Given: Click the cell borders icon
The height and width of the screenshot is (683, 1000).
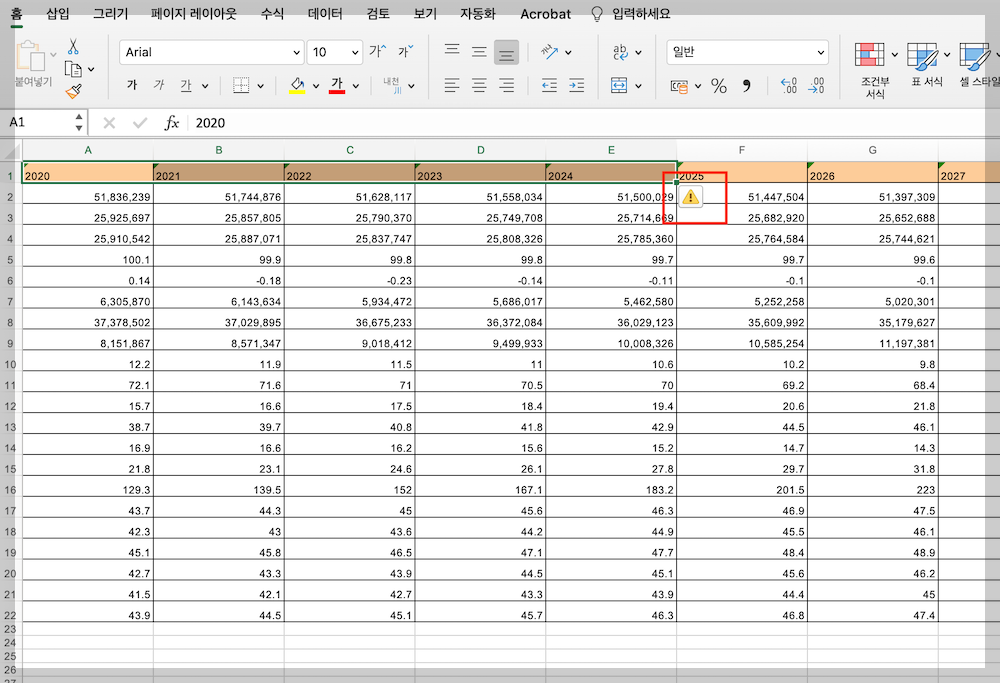Looking at the screenshot, I should point(241,85).
